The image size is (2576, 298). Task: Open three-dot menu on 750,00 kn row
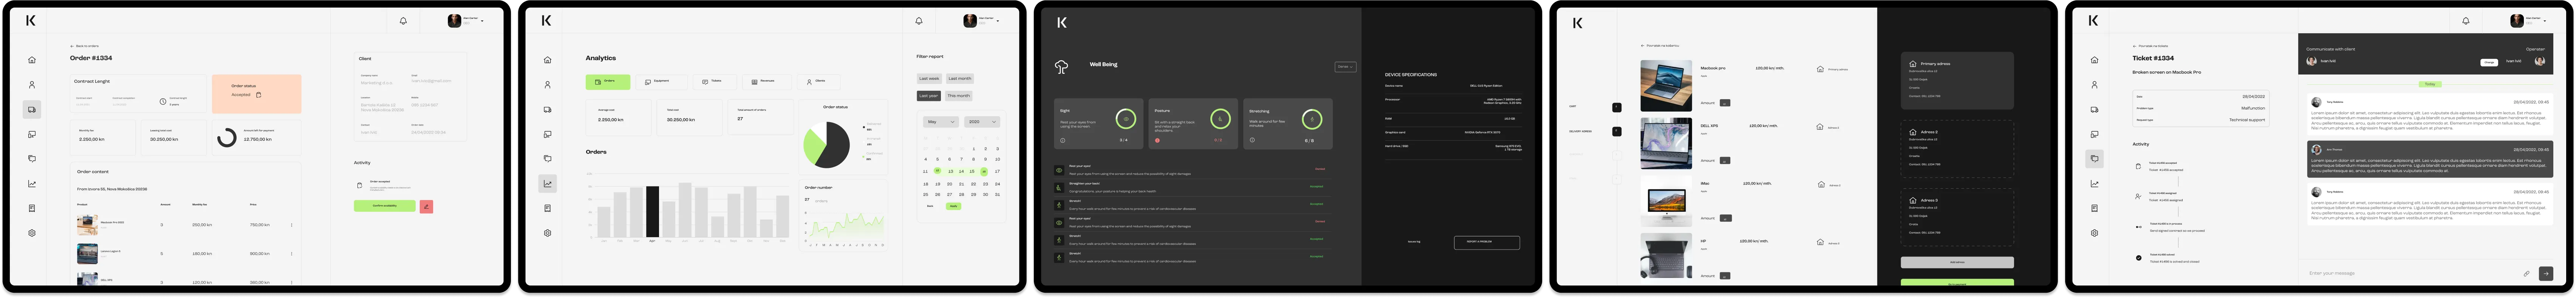coord(292,225)
